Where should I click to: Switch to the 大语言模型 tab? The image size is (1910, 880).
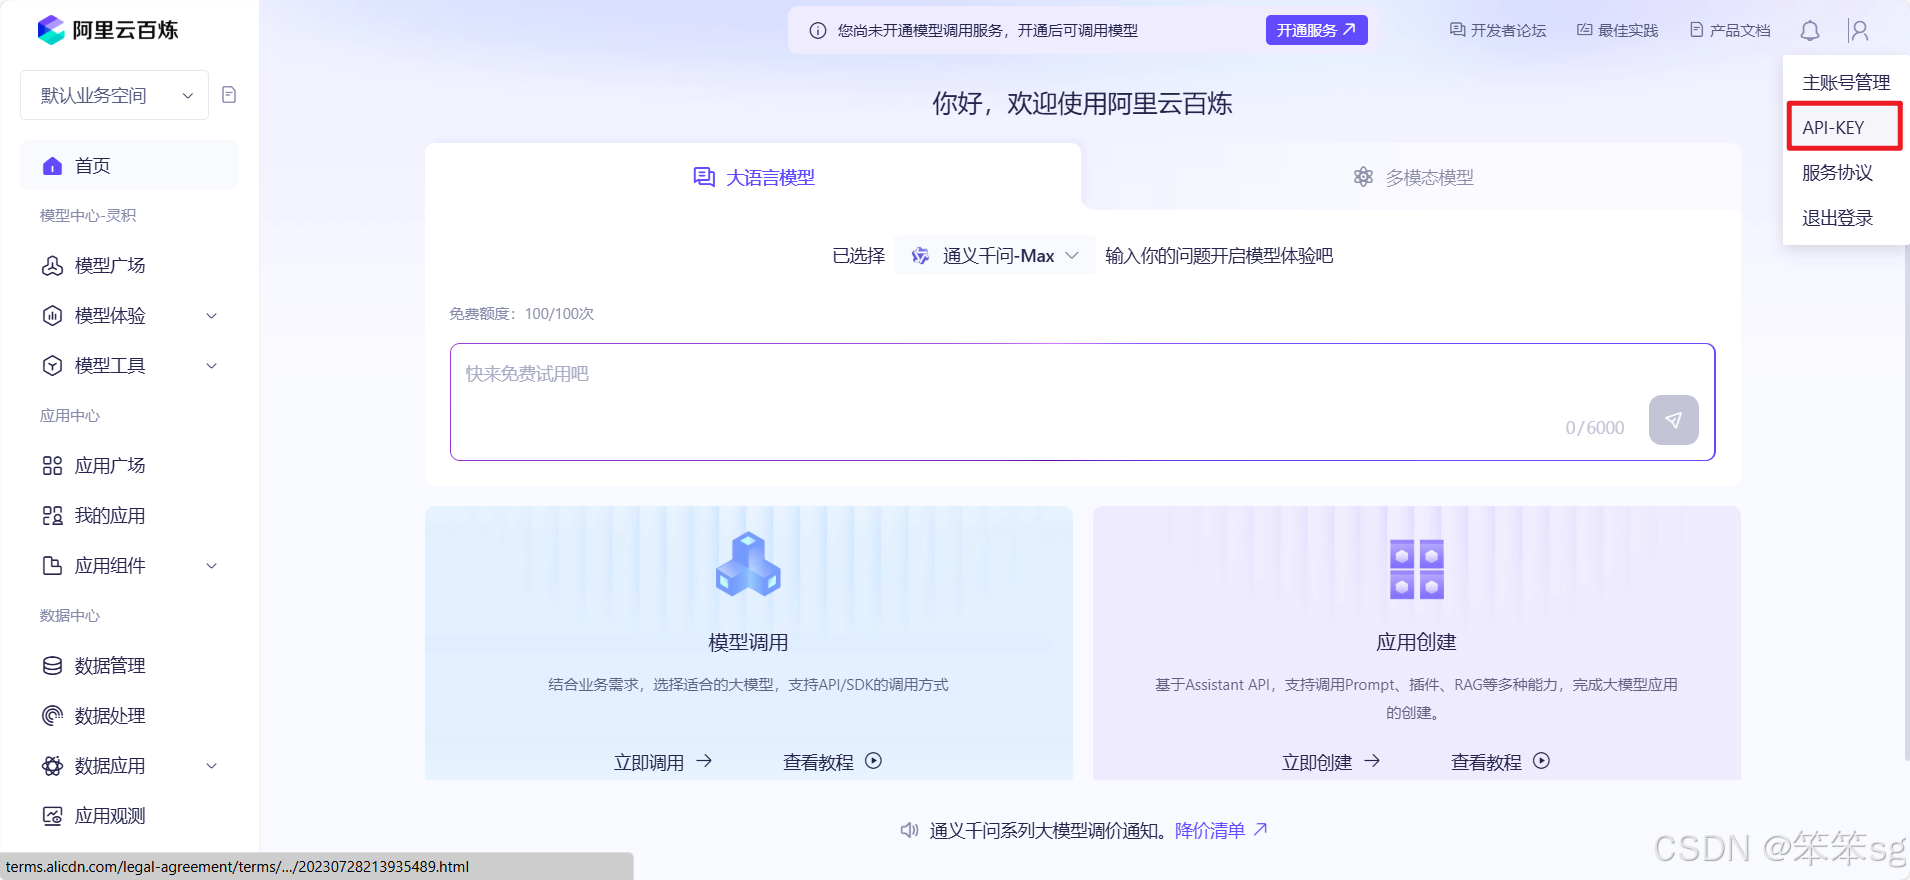point(753,177)
